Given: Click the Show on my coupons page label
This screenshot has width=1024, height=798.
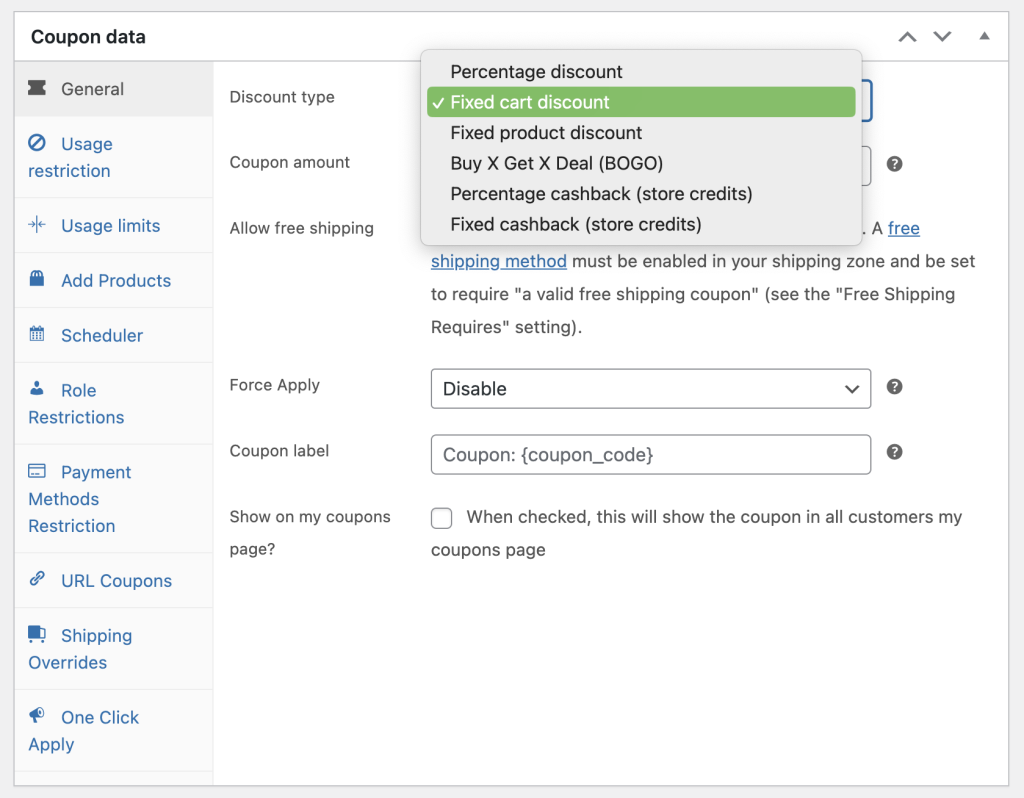Looking at the screenshot, I should click(x=310, y=533).
